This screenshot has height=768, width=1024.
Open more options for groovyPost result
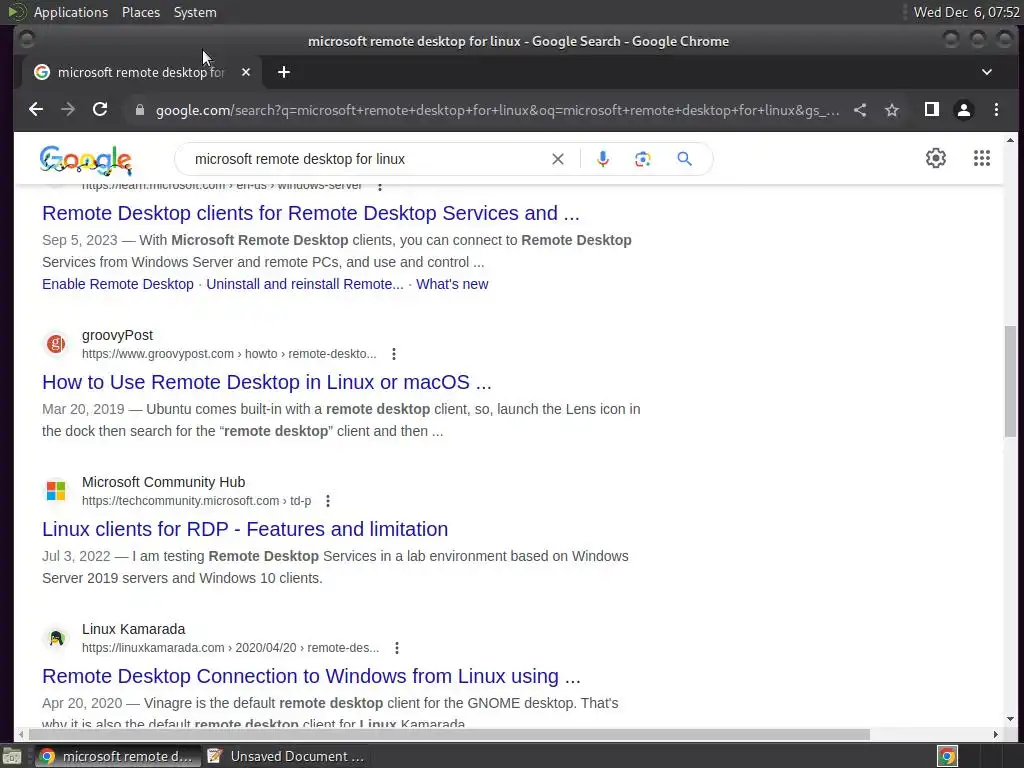(394, 354)
